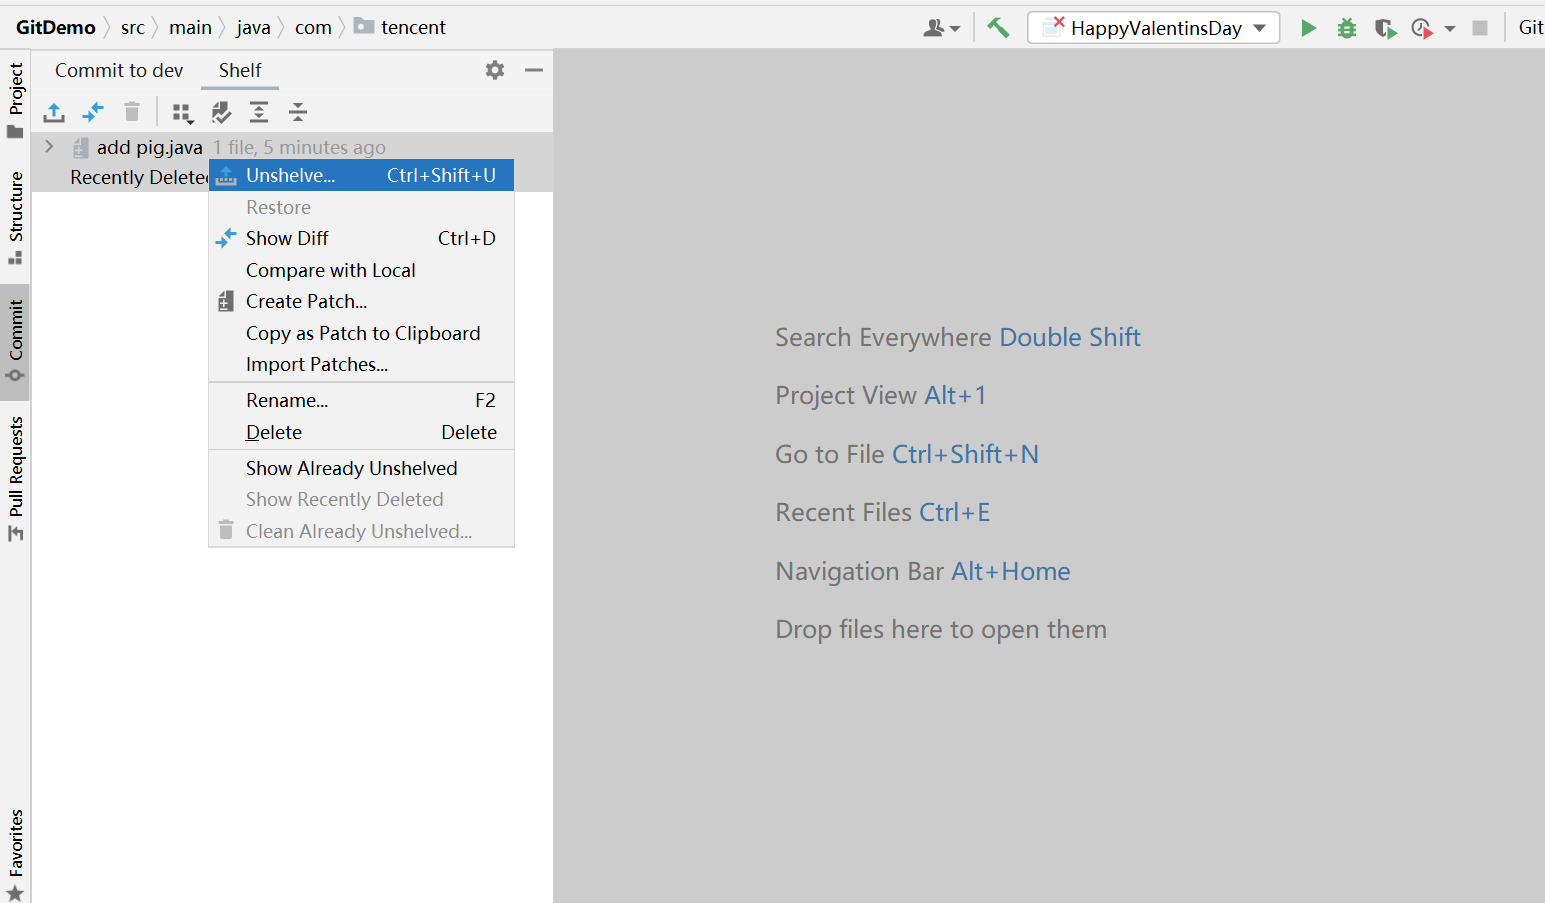Open the Profiler dropdown arrow

pos(1450,27)
